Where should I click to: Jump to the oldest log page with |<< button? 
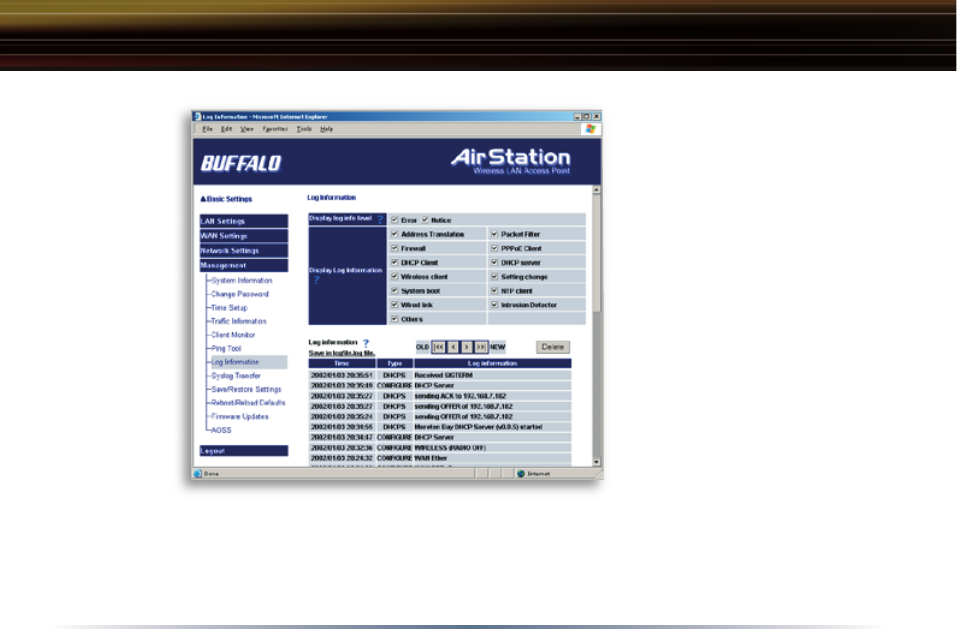click(x=438, y=347)
